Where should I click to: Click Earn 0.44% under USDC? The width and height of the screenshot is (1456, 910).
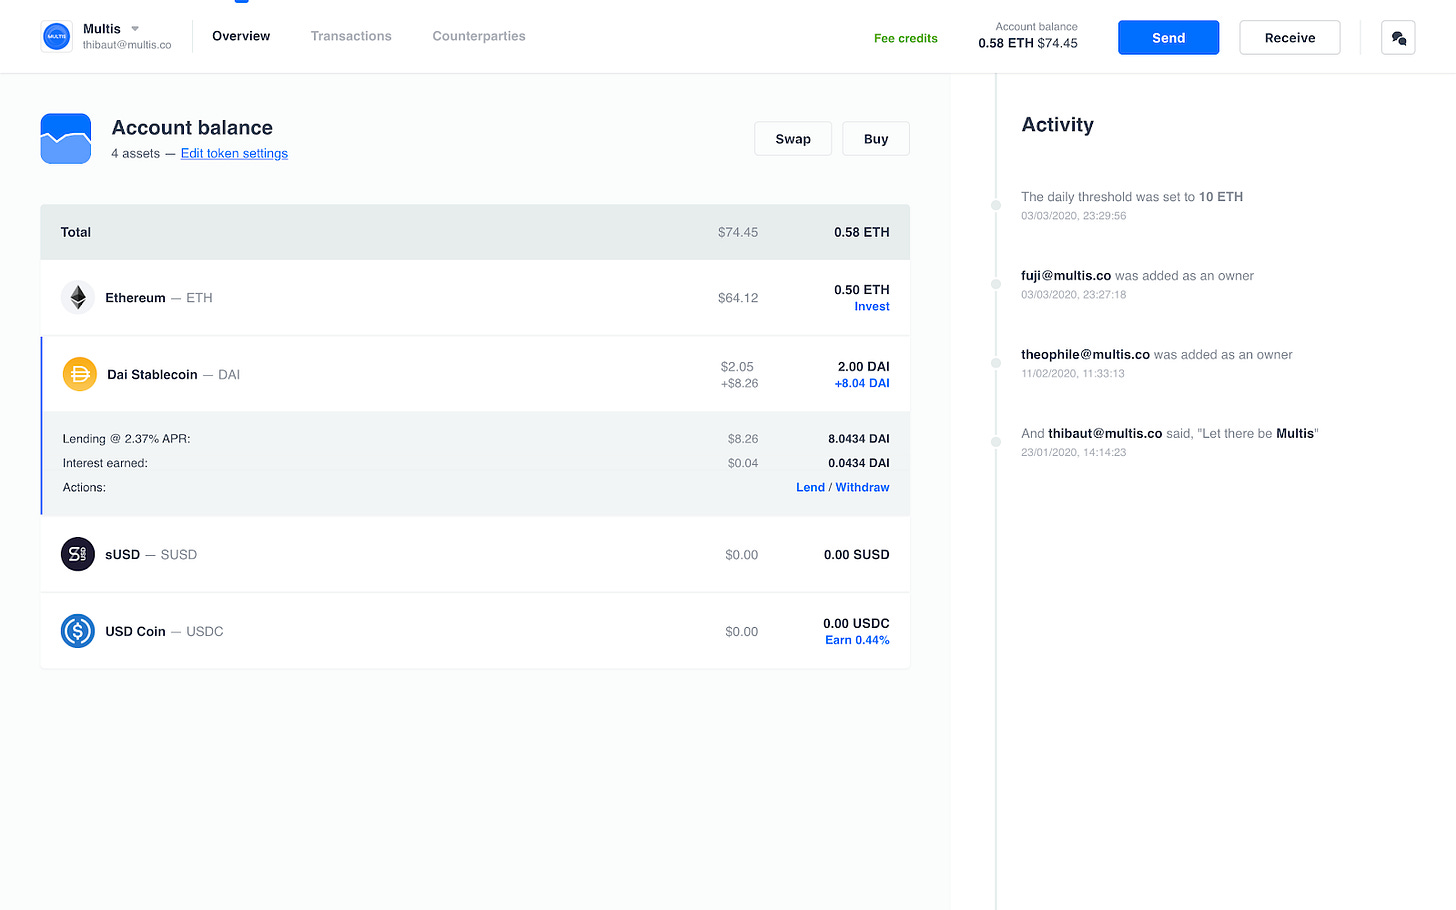857,640
